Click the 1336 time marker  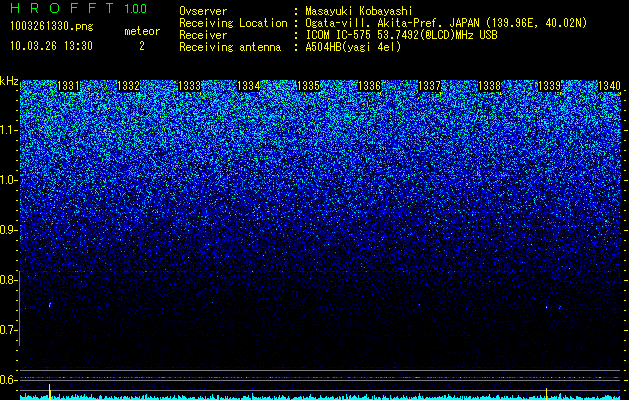pyautogui.click(x=369, y=86)
